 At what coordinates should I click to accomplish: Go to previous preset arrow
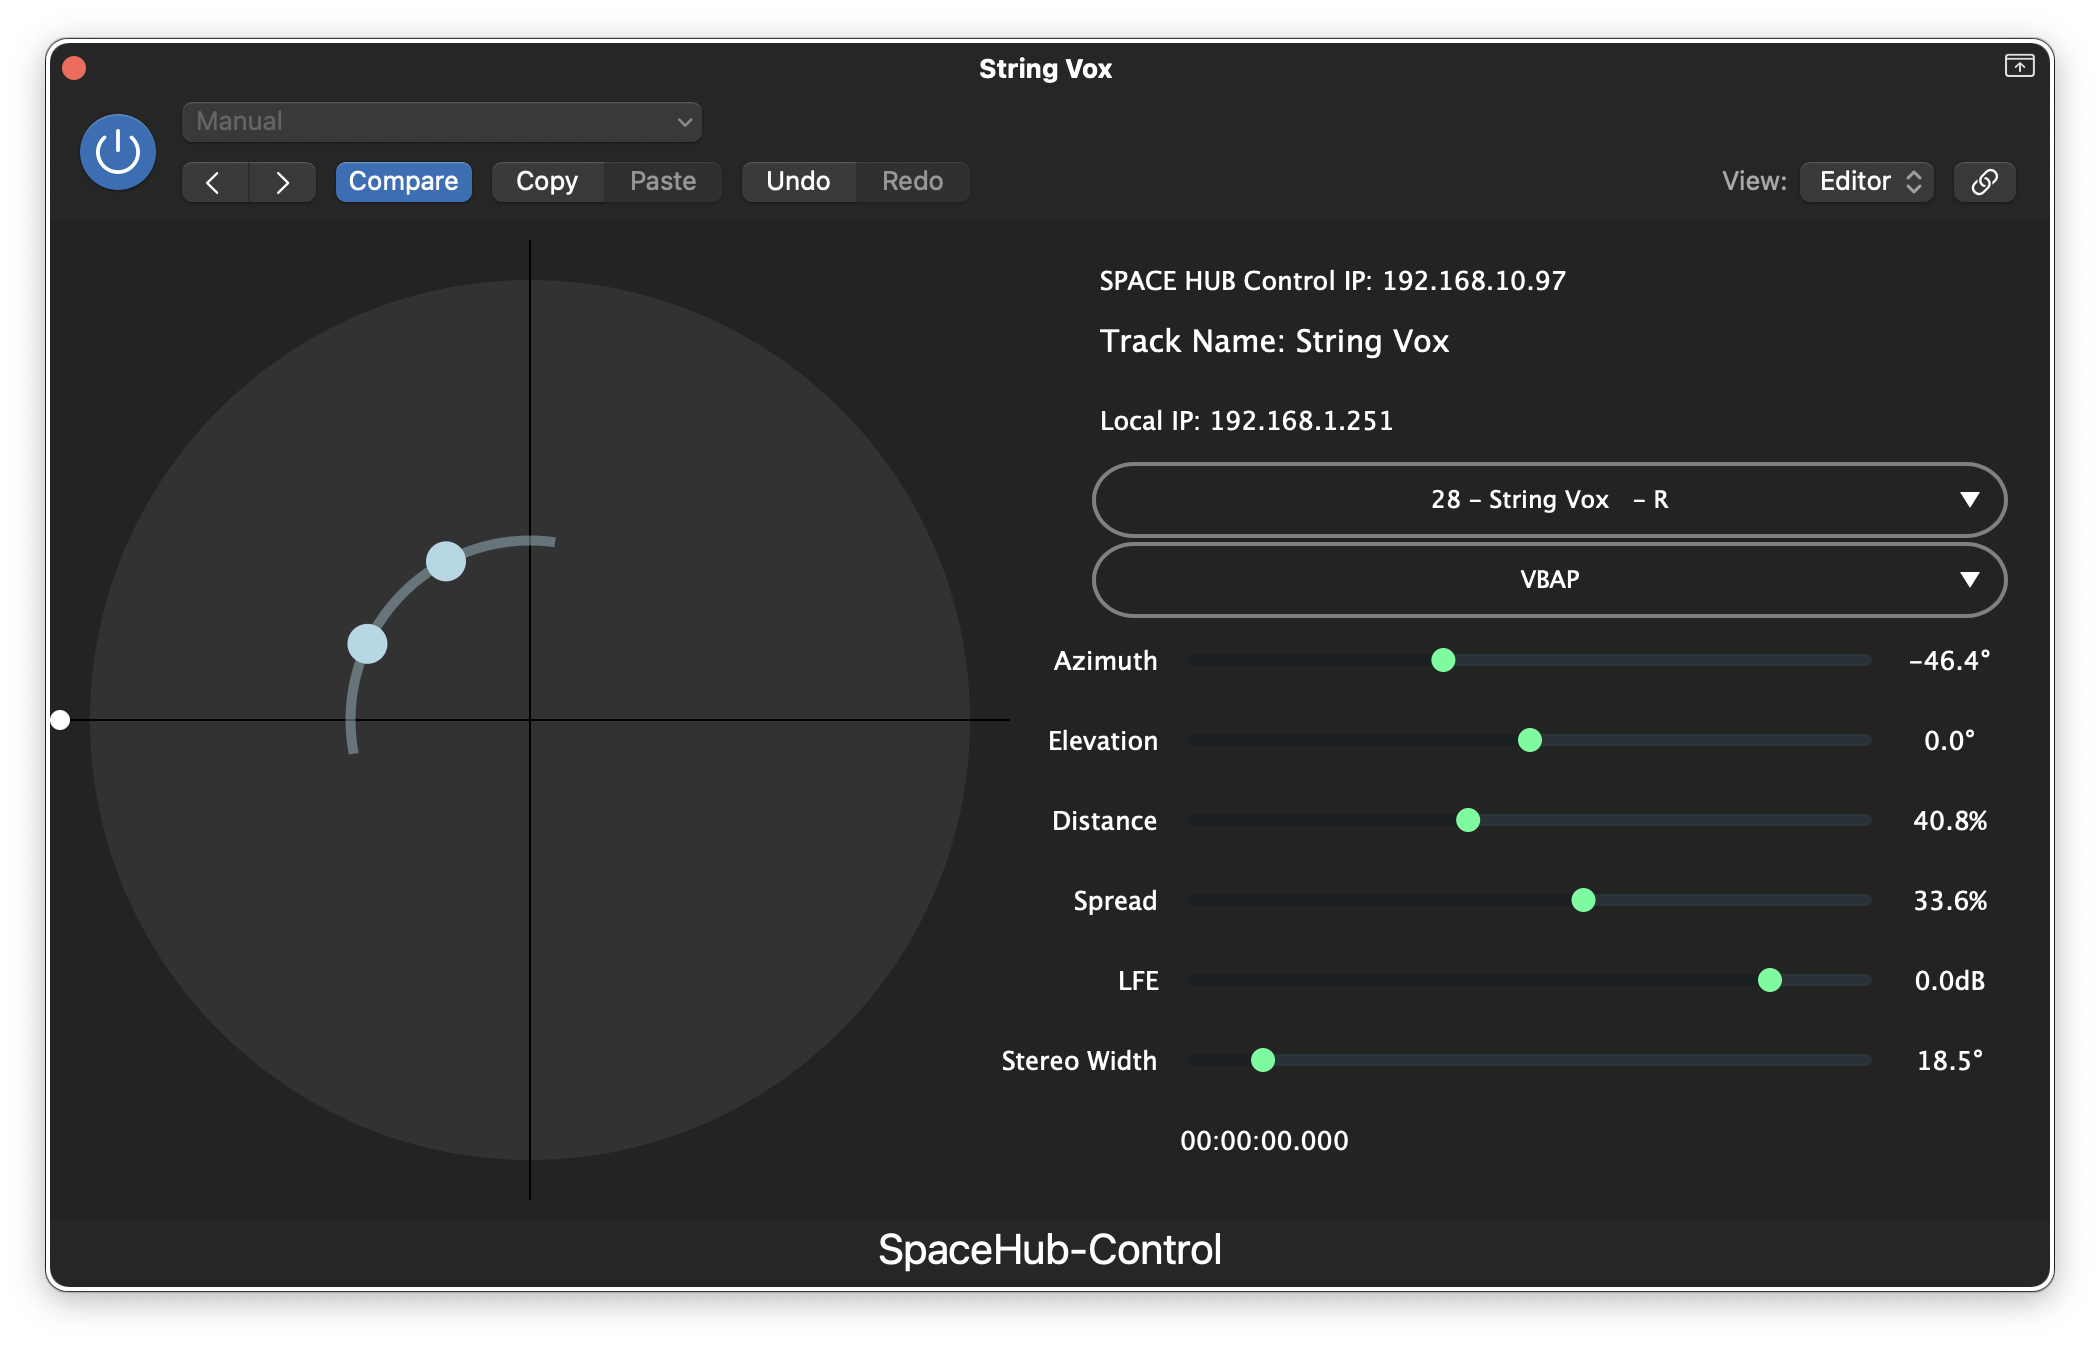pos(214,182)
